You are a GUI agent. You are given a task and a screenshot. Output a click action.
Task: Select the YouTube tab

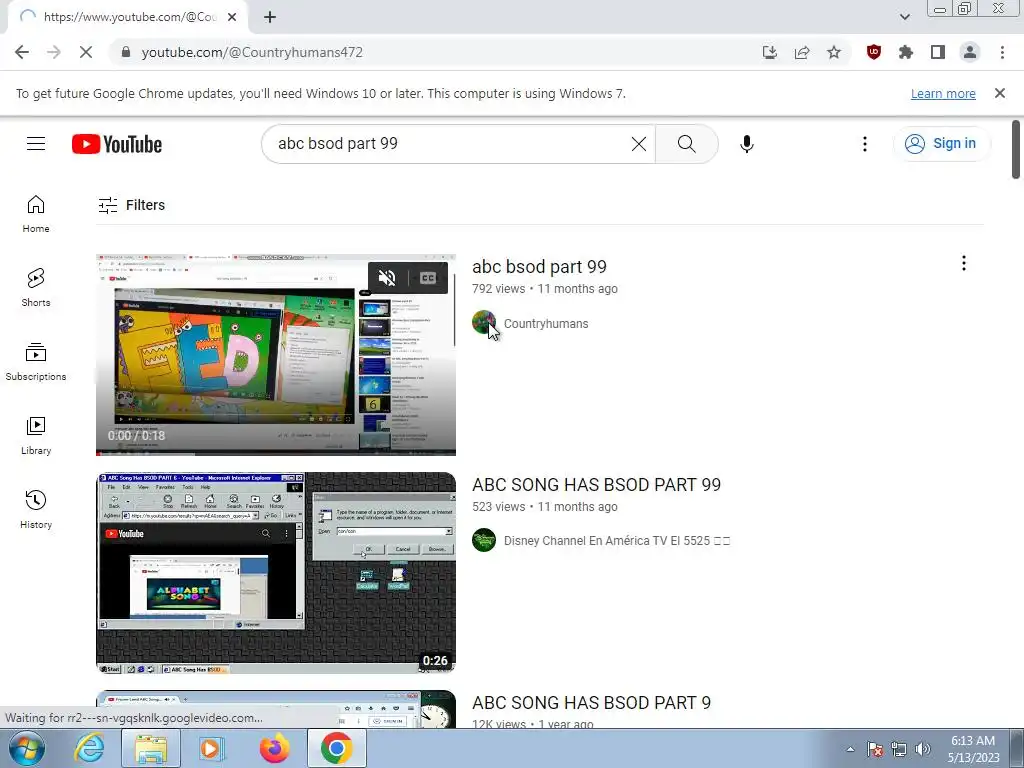click(129, 17)
